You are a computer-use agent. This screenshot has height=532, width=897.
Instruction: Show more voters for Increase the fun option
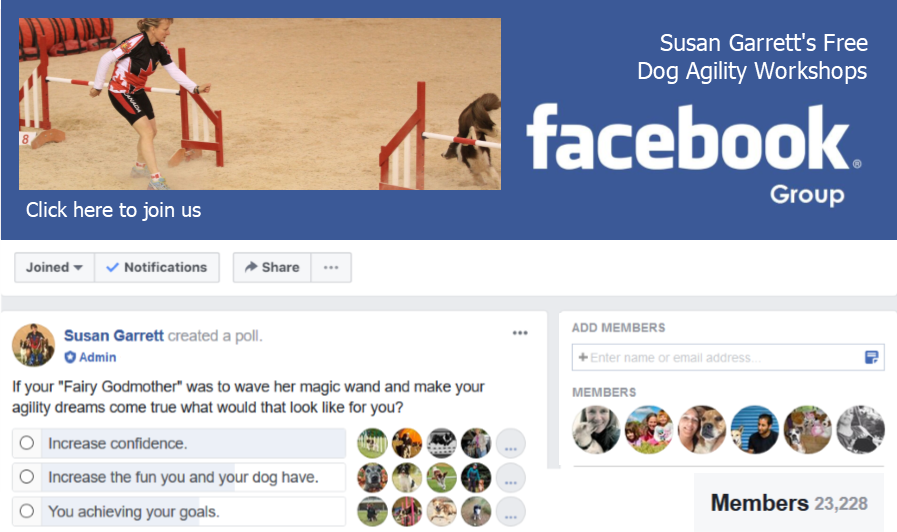click(511, 478)
